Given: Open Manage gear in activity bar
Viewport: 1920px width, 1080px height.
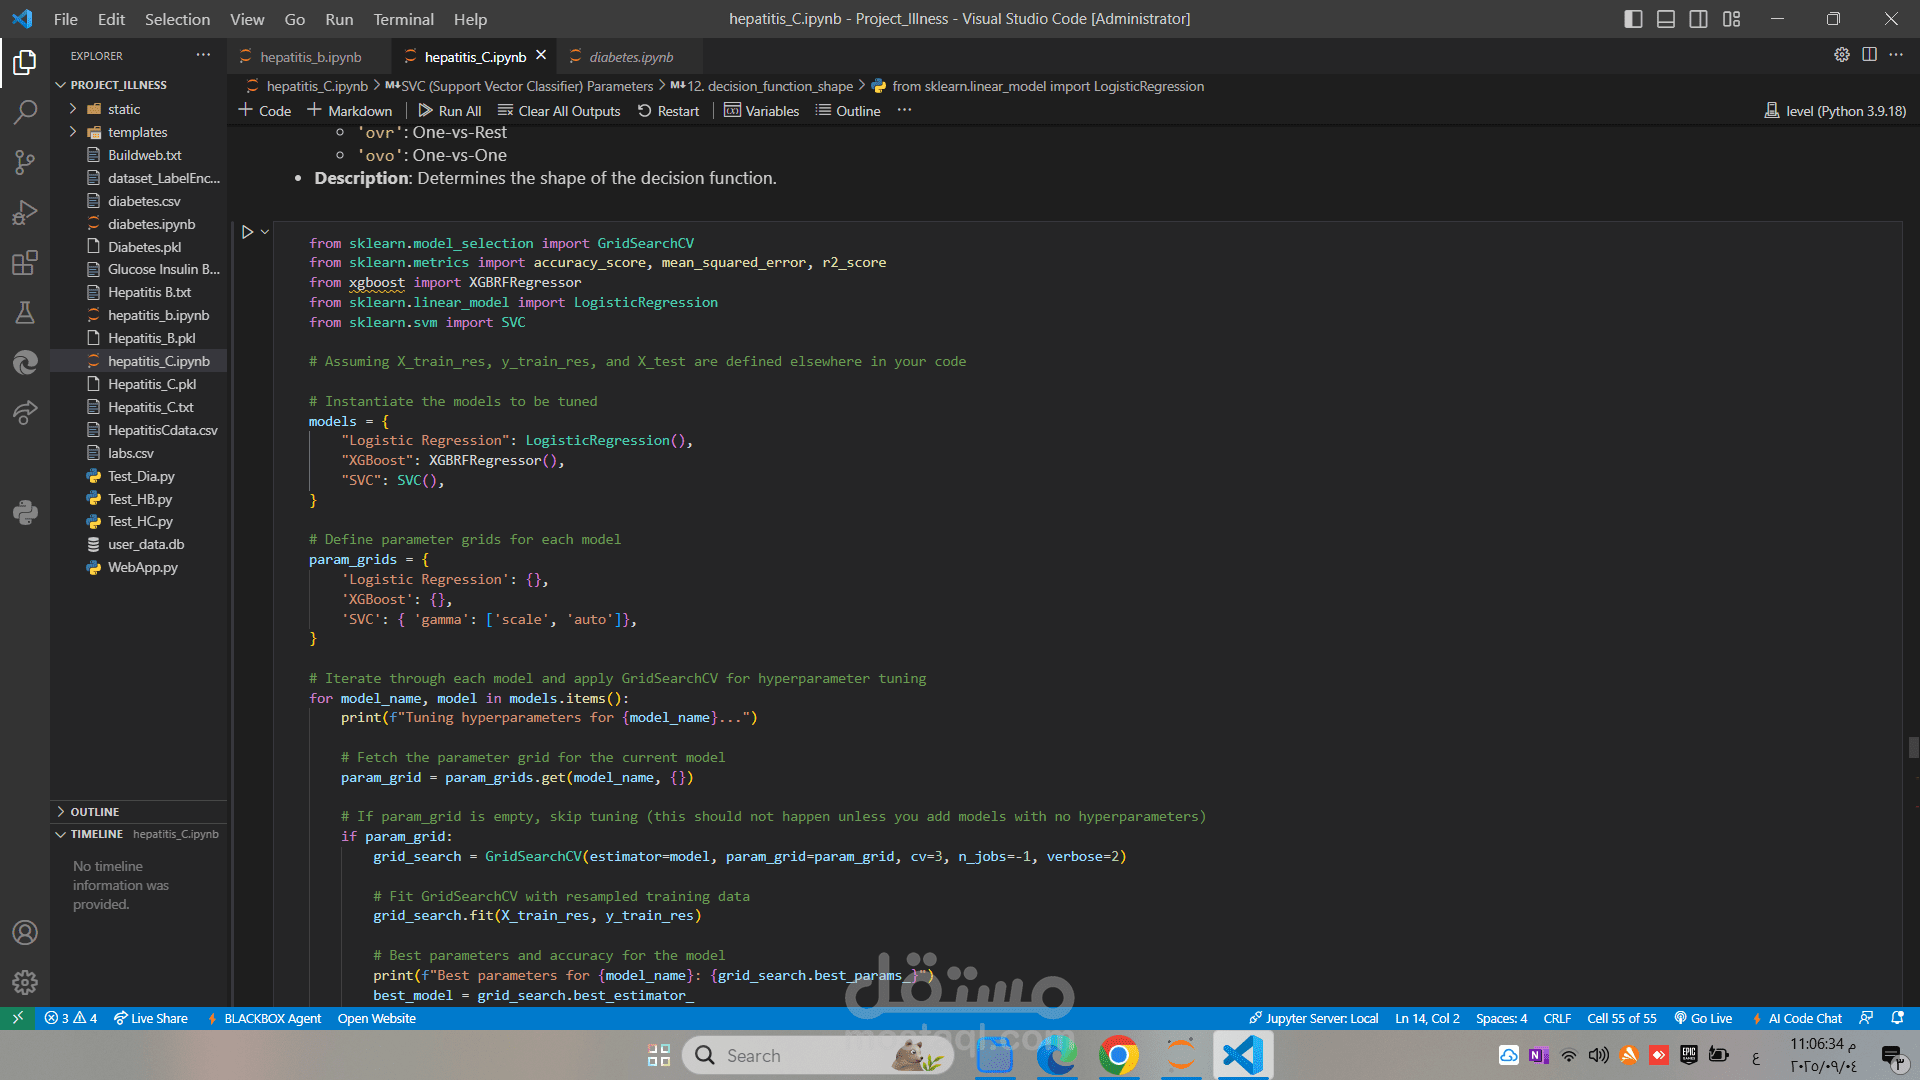Looking at the screenshot, I should point(25,983).
